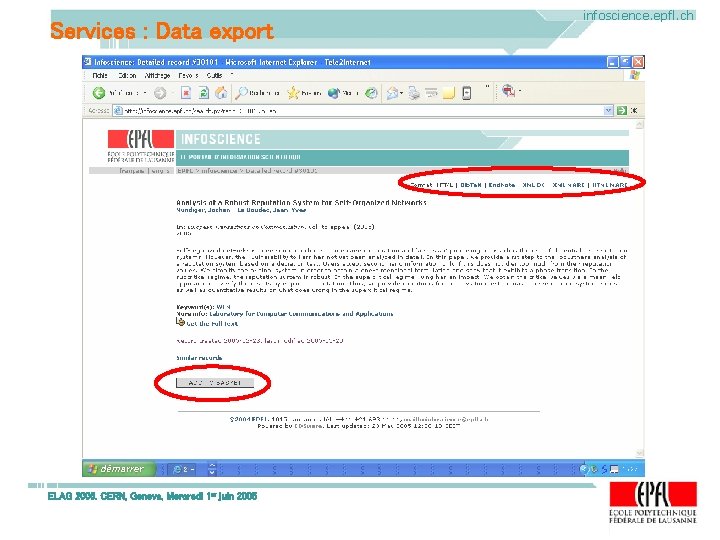The image size is (720, 540).
Task: Click the History clock icon
Action: (x=371, y=93)
